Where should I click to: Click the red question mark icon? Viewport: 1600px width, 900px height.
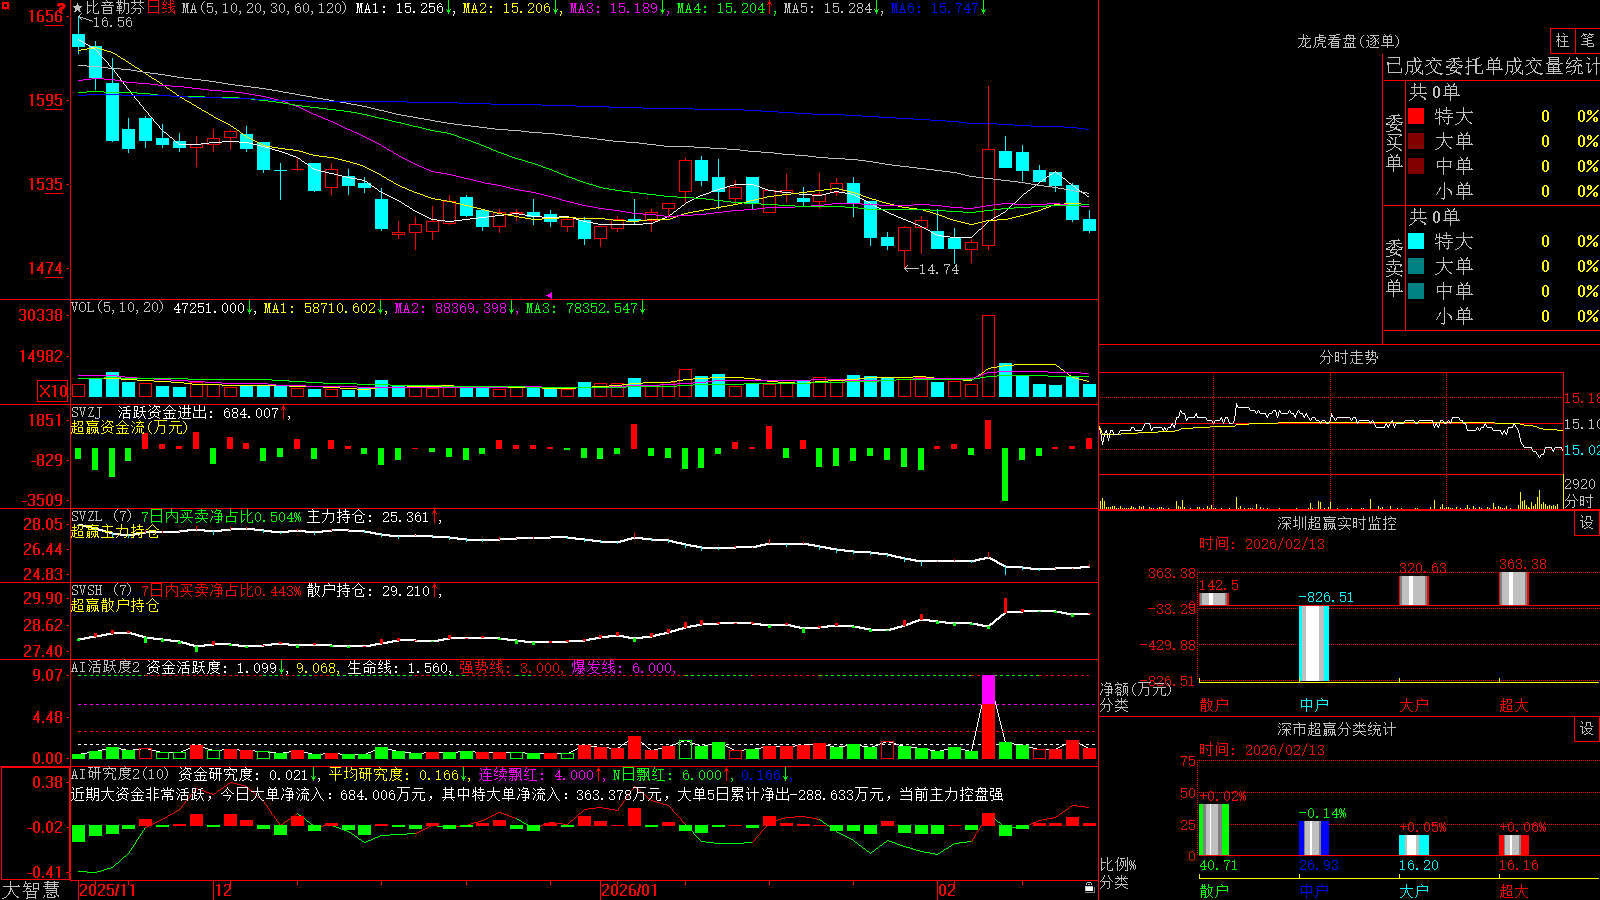click(62, 8)
